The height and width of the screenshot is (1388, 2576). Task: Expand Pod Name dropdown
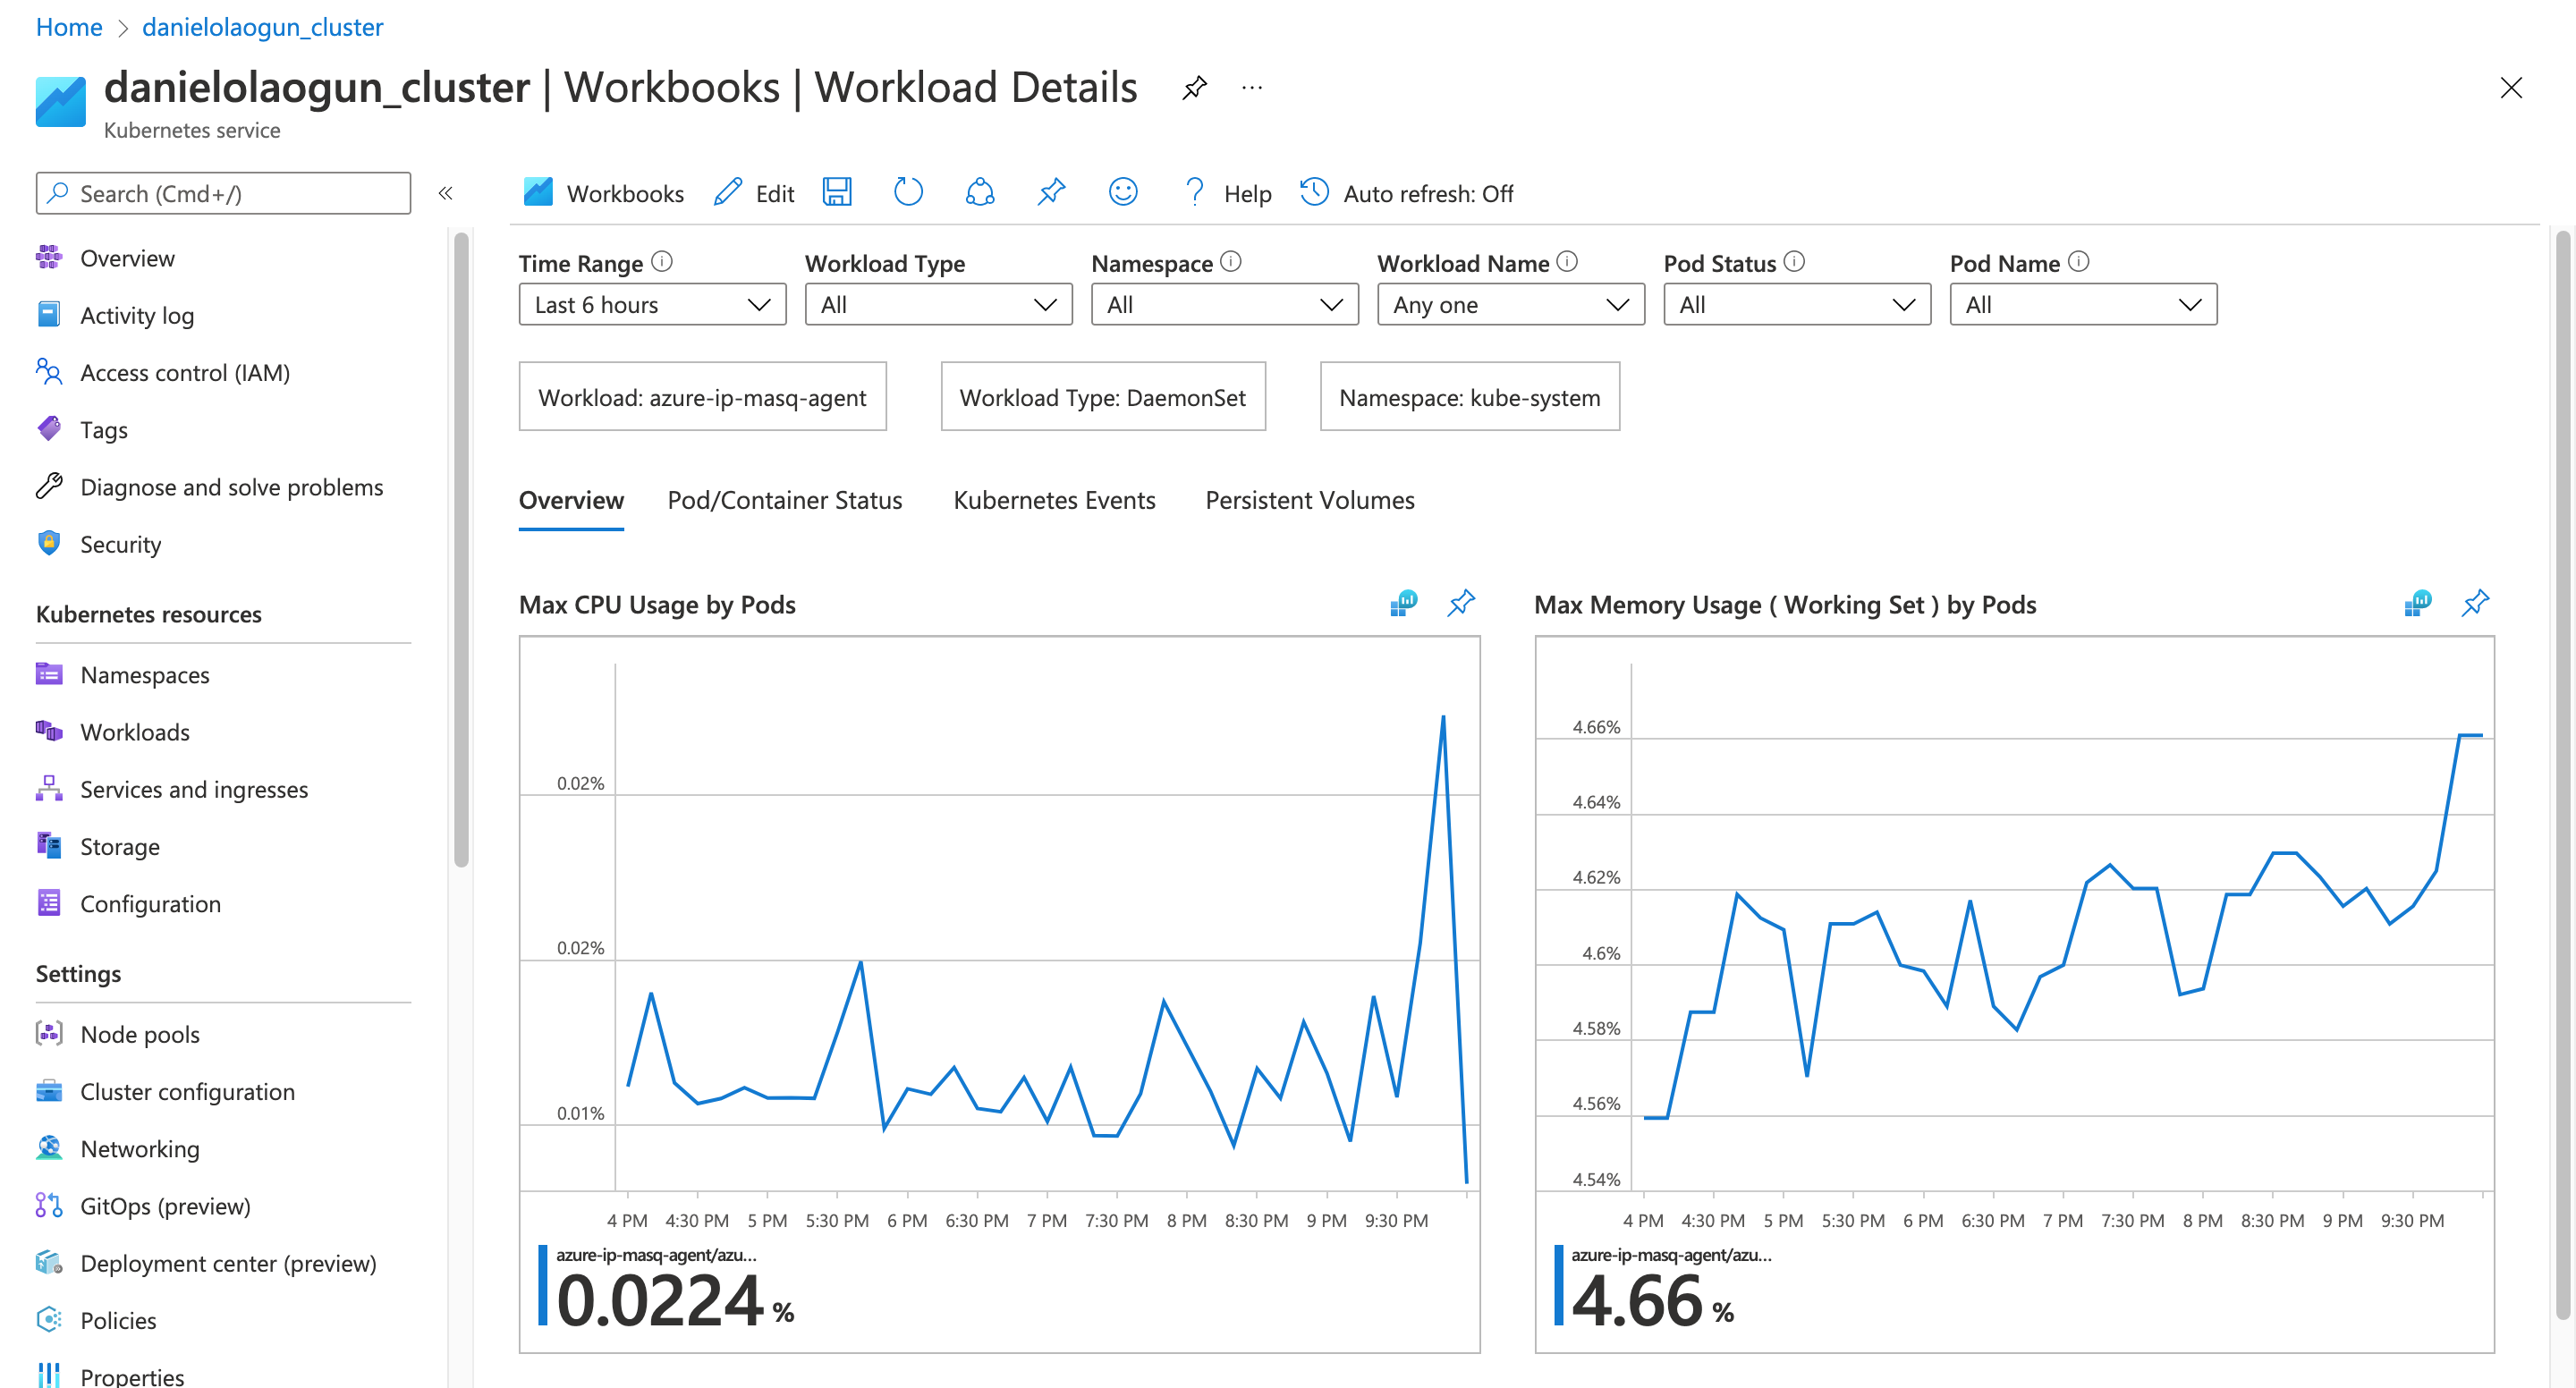pyautogui.click(x=2083, y=304)
